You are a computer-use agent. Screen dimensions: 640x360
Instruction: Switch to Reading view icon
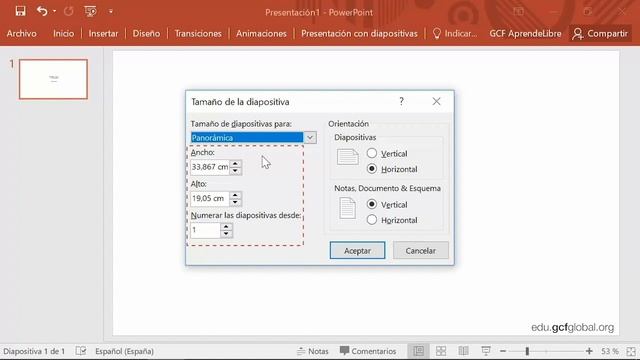click(x=463, y=351)
